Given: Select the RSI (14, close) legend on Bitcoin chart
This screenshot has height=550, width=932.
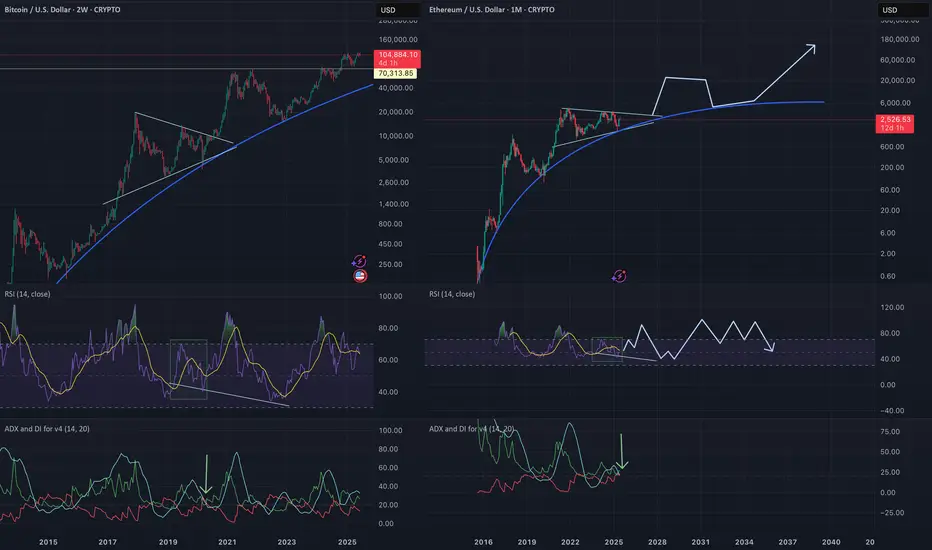Looking at the screenshot, I should (x=27, y=294).
